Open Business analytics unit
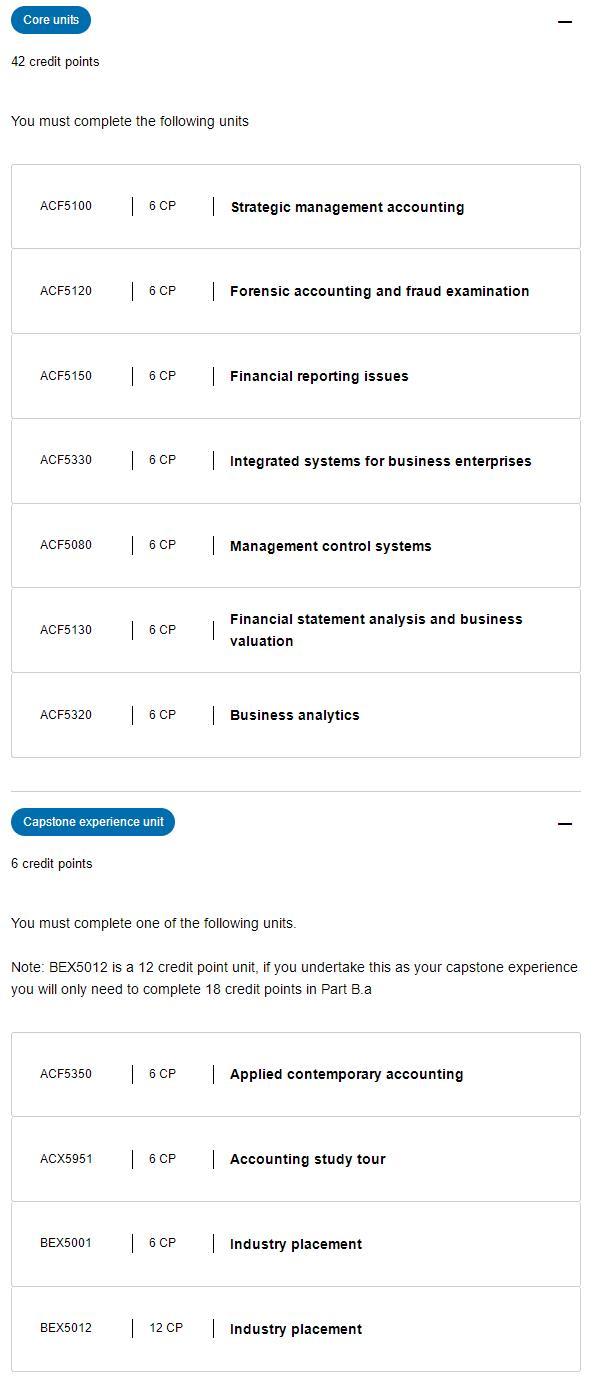This screenshot has width=596, height=1382. (x=296, y=715)
